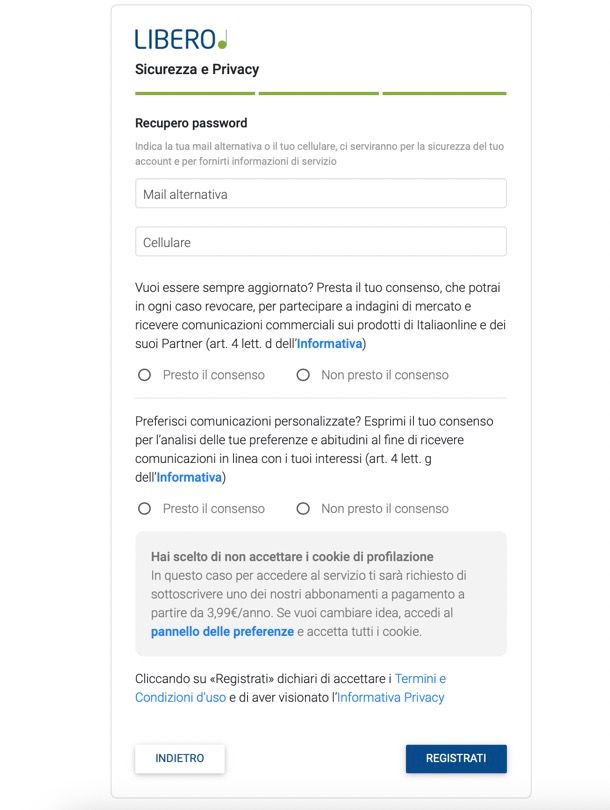The height and width of the screenshot is (810, 610).
Task: Open Informativa link for art. 4 lett. g
Action: pyautogui.click(x=189, y=477)
